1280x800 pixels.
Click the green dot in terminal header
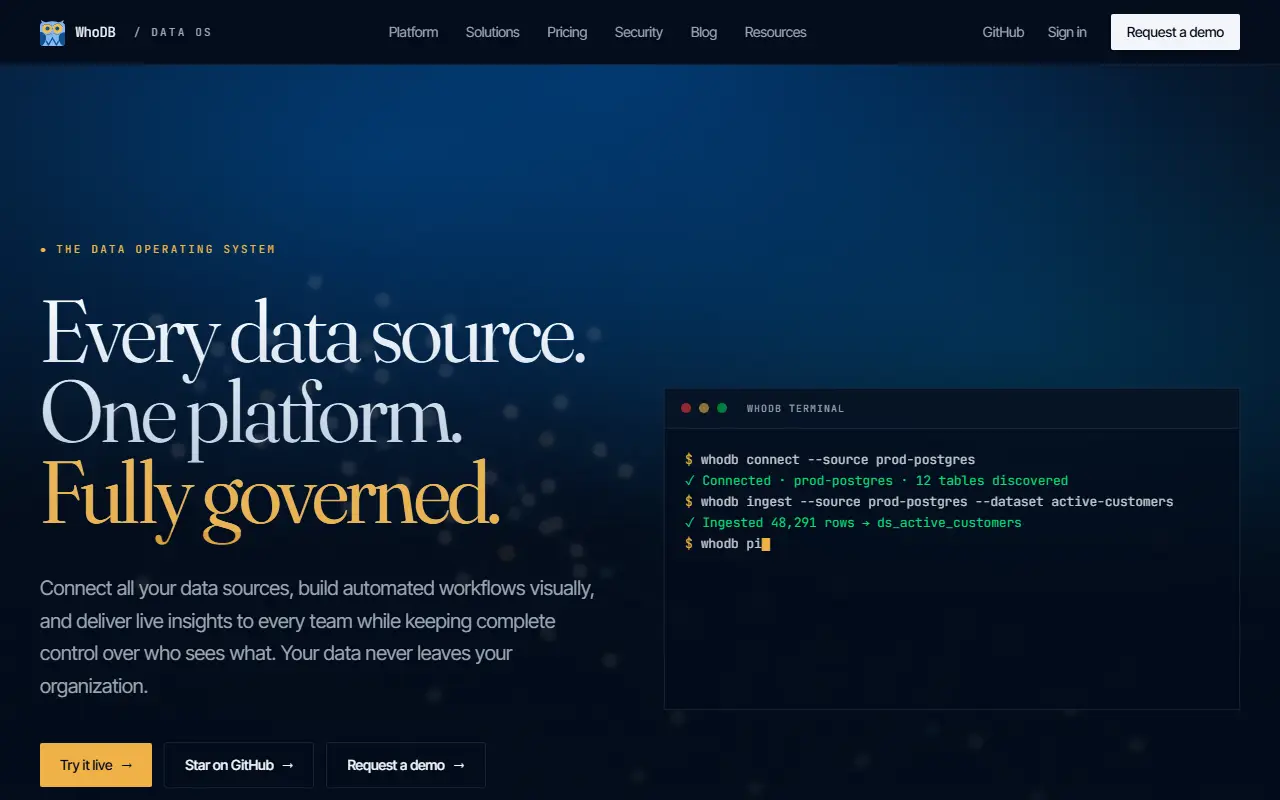[x=722, y=408]
